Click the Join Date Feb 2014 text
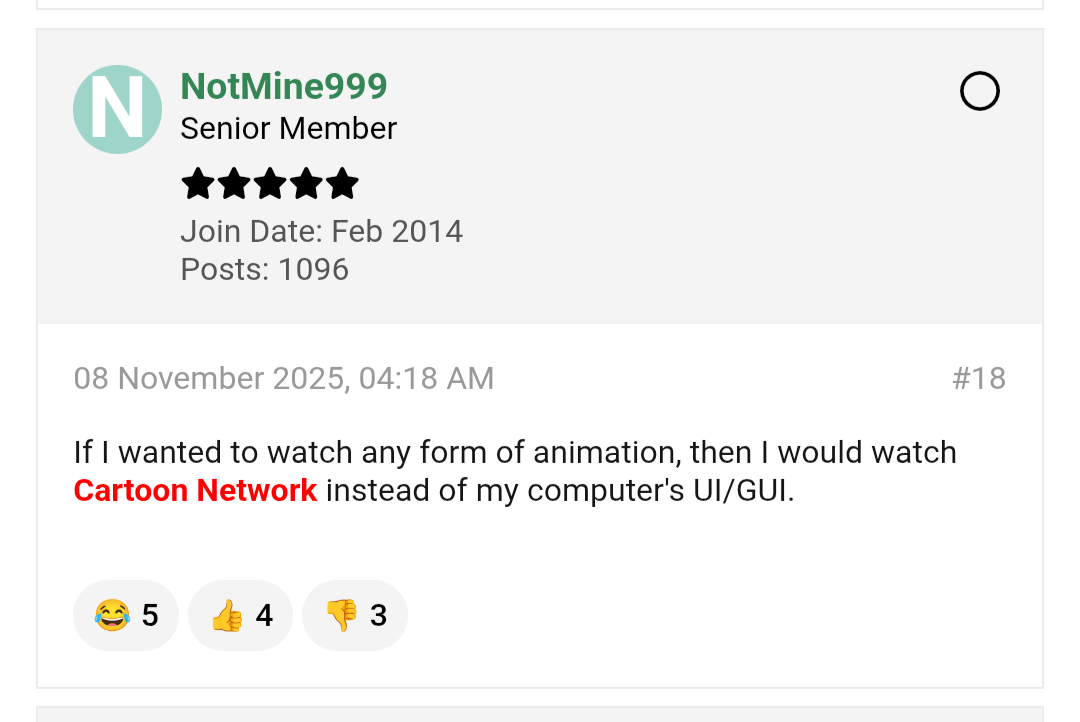The width and height of the screenshot is (1080, 722). (321, 231)
